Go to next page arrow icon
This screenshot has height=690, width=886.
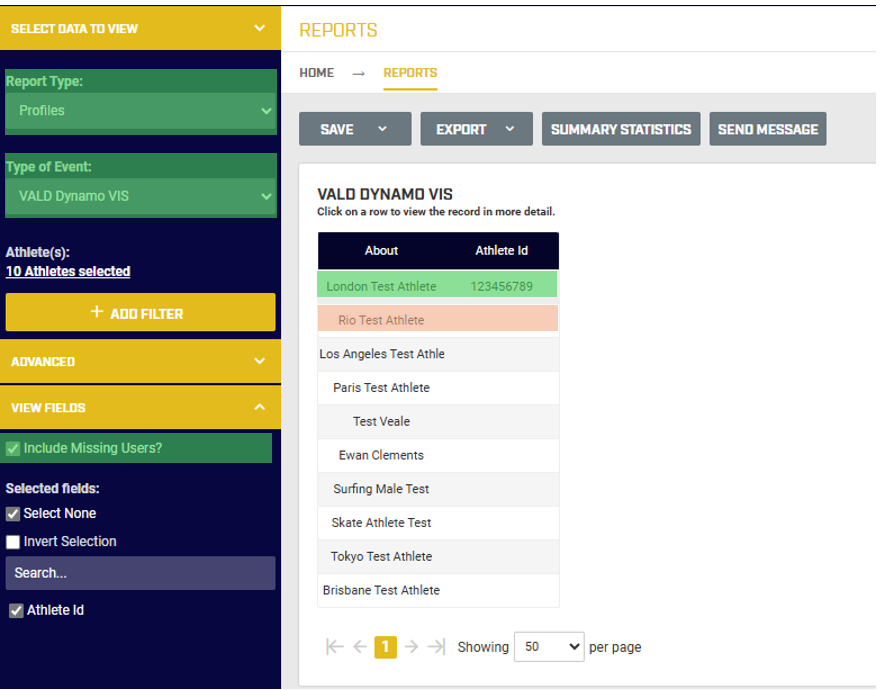411,646
